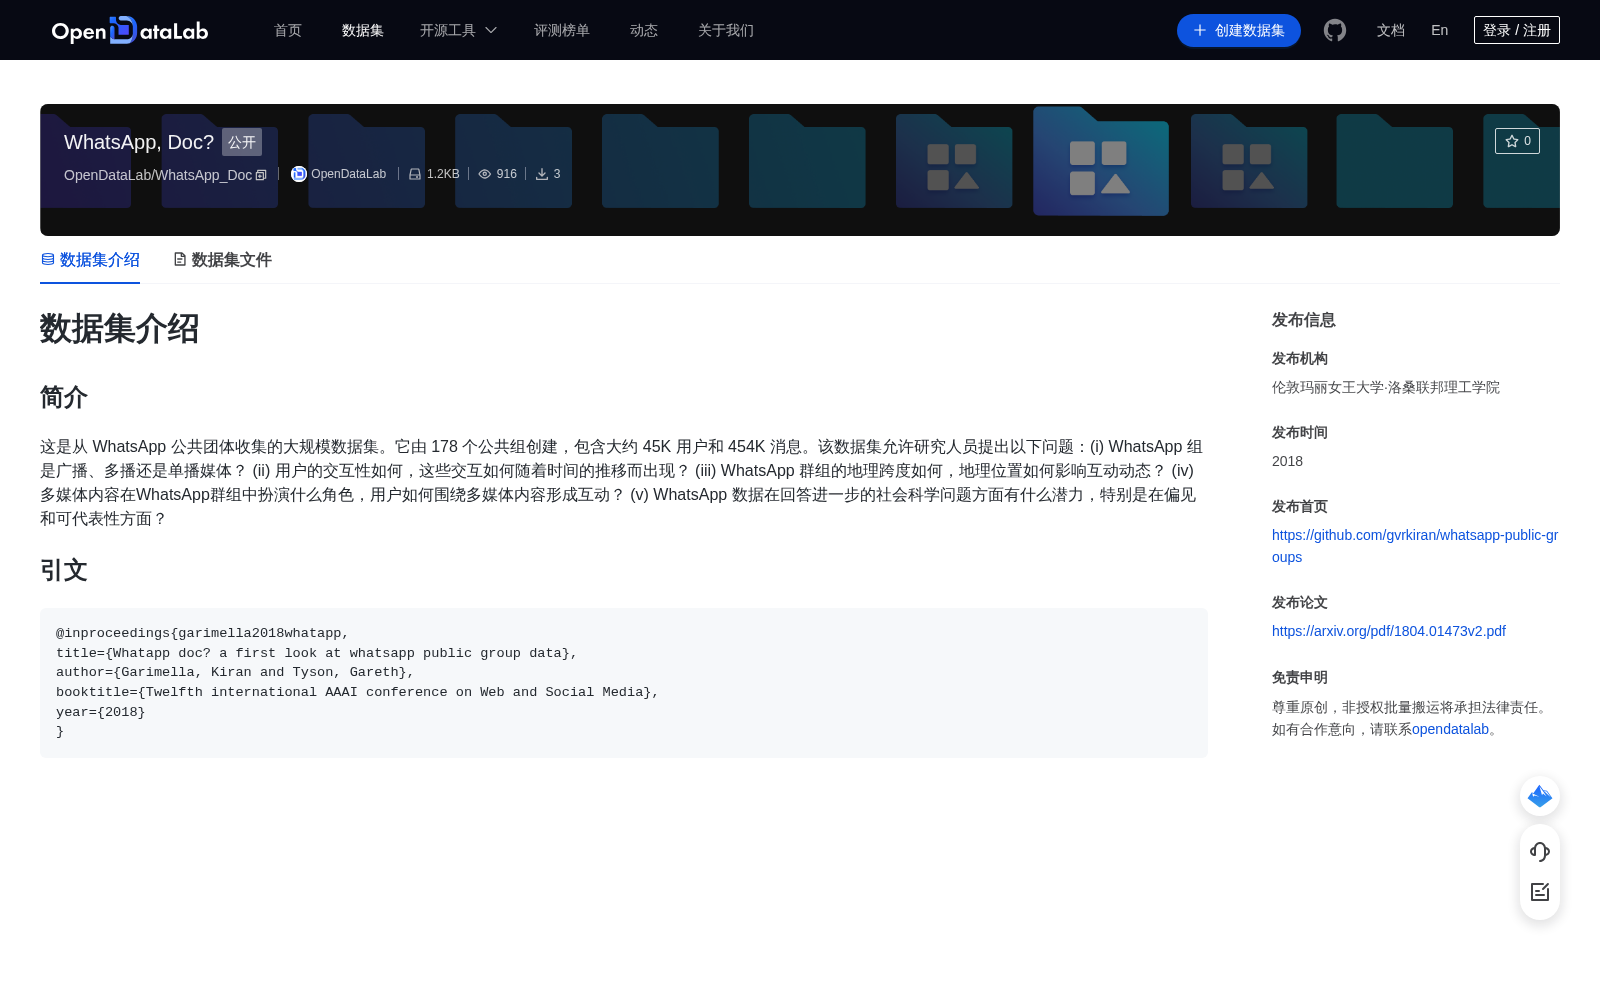The height and width of the screenshot is (1000, 1600).
Task: Click the 公开 visibility badge
Action: 242,142
